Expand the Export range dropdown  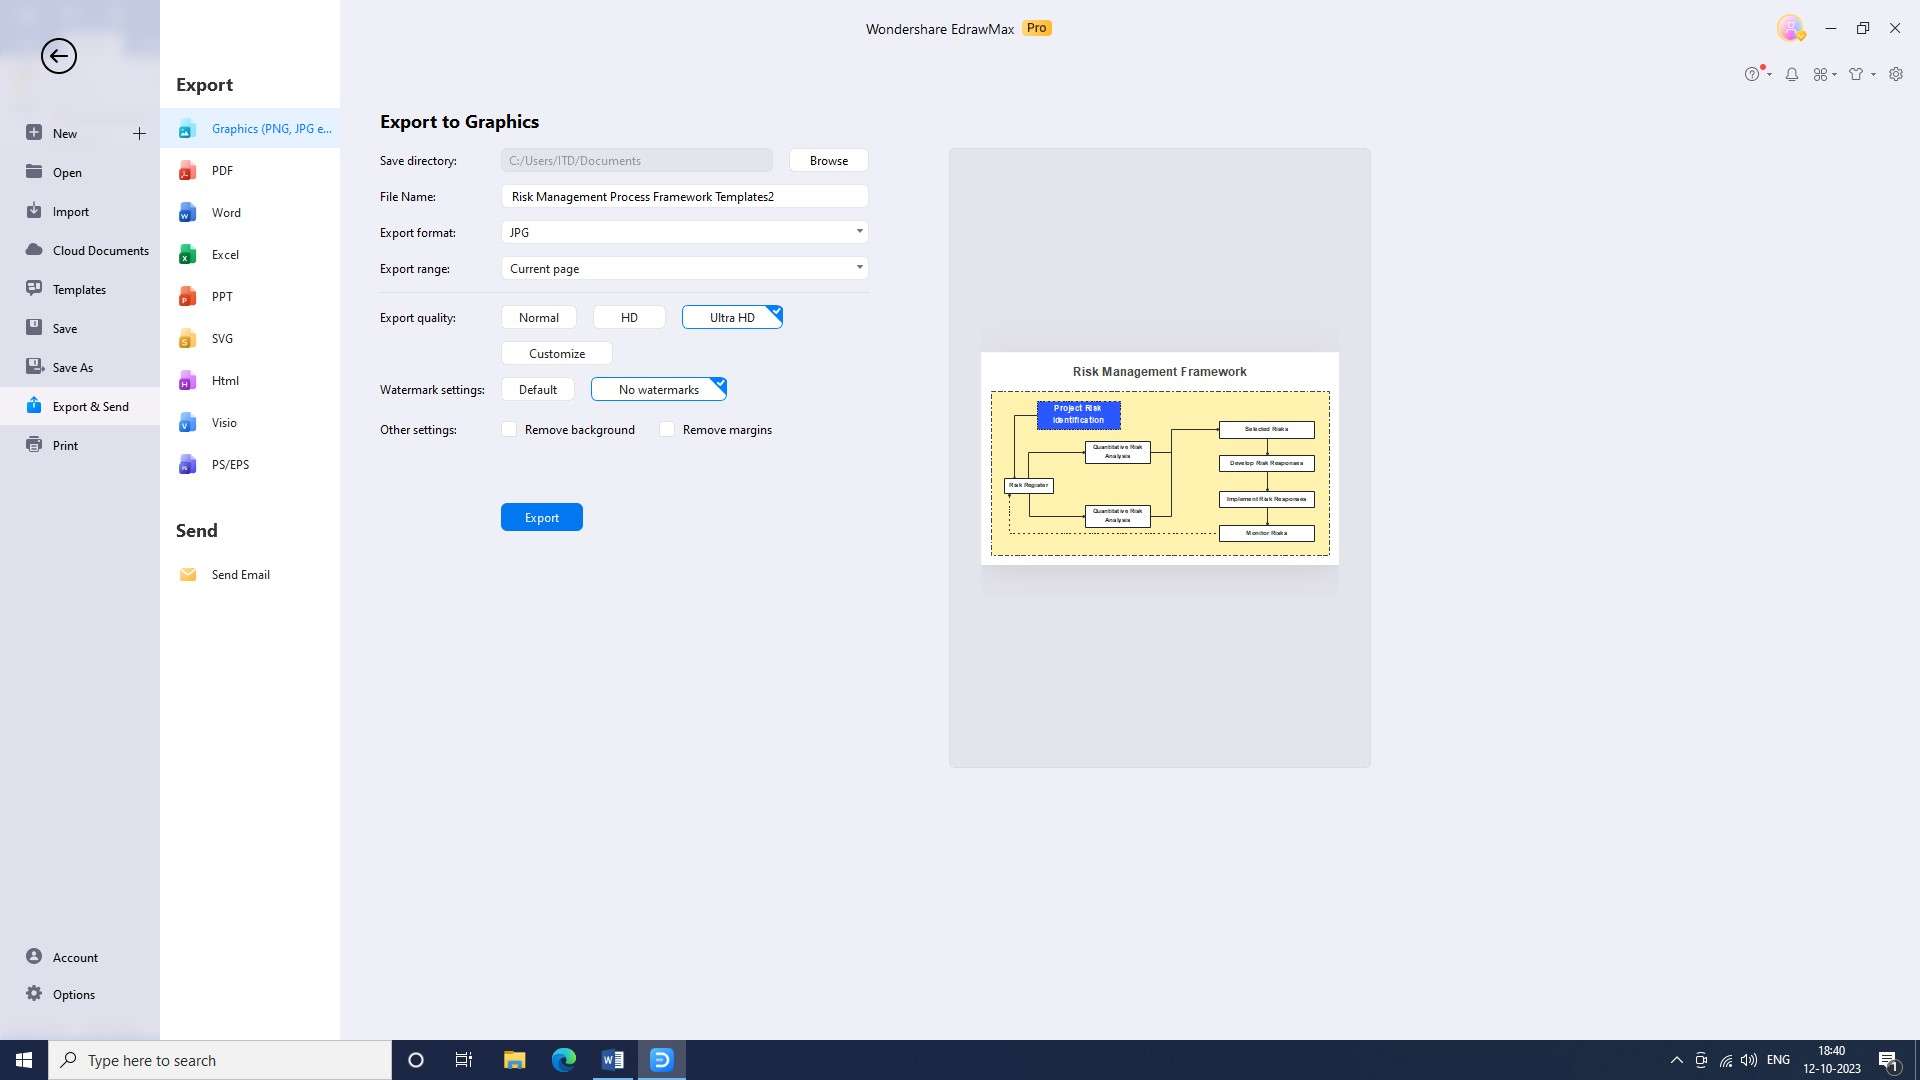click(x=858, y=268)
